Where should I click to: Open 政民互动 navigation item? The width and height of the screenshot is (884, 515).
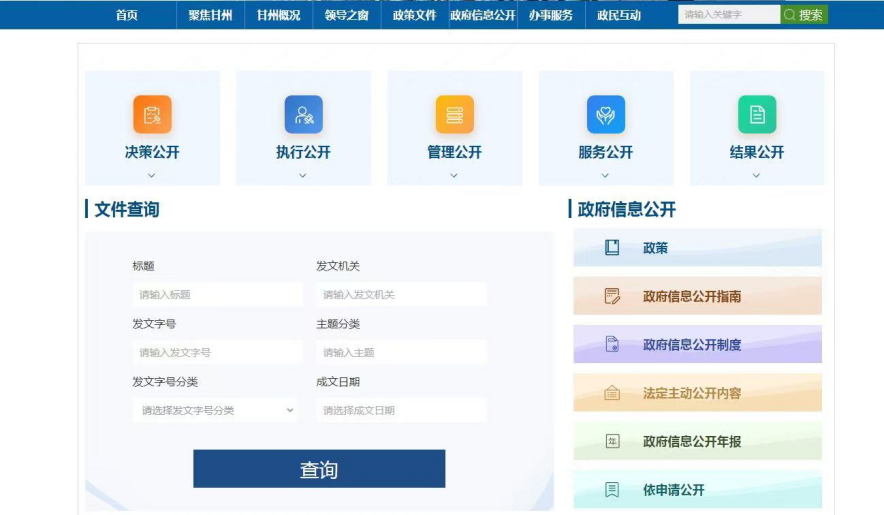click(619, 15)
